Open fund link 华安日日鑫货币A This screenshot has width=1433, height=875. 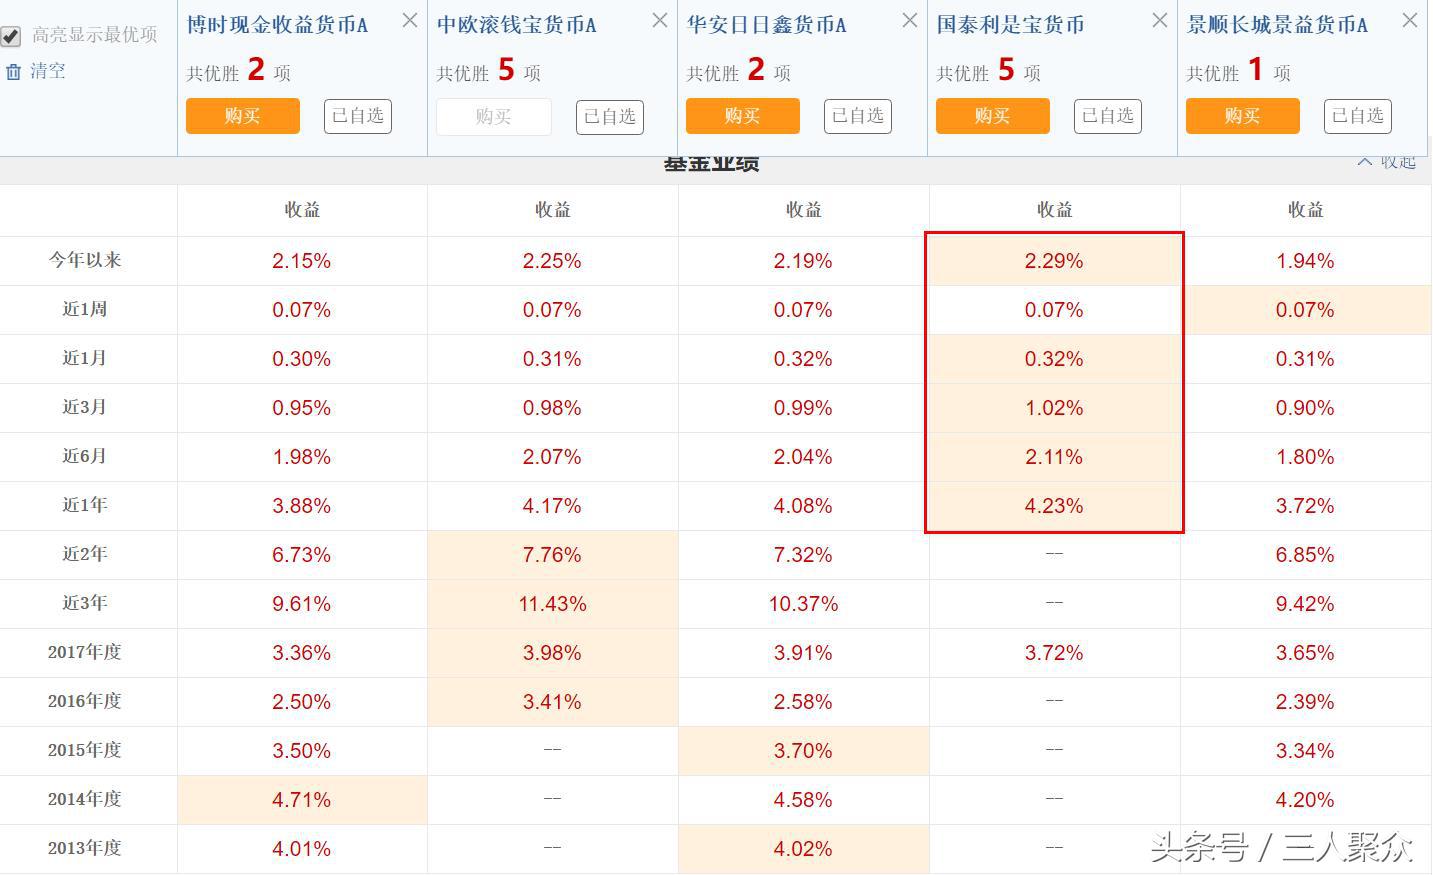[x=767, y=25]
